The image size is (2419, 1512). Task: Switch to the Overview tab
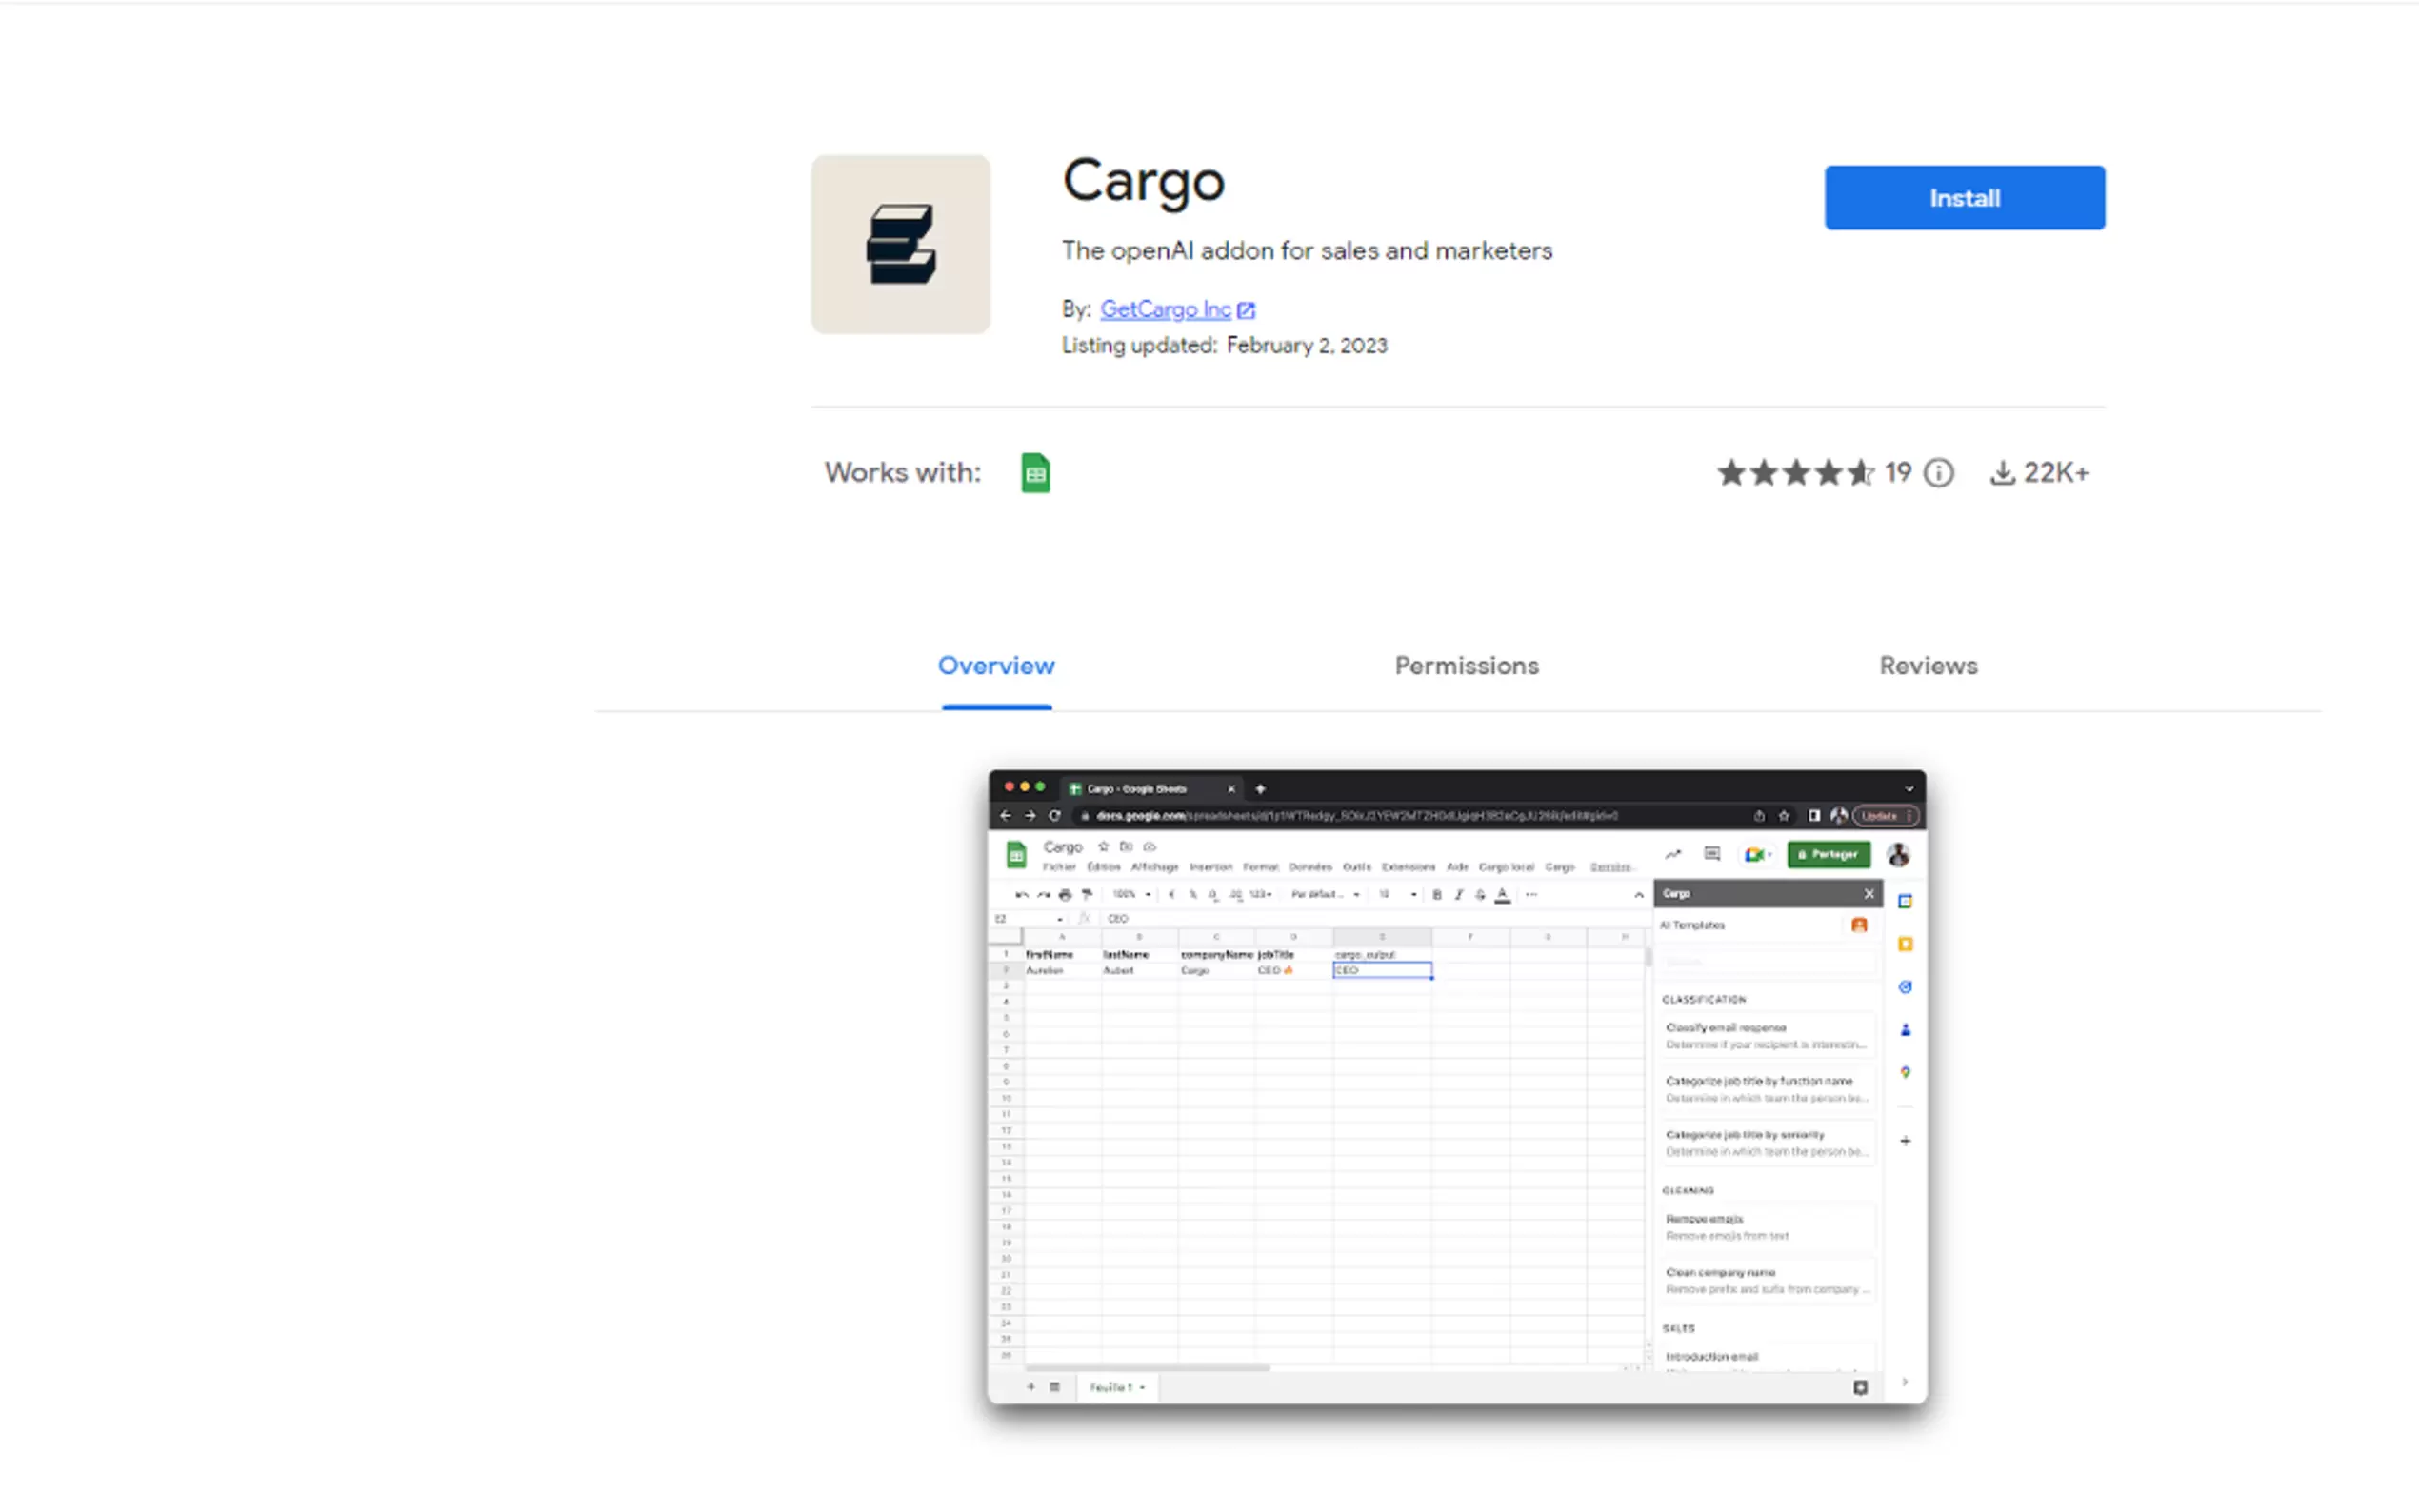pyautogui.click(x=996, y=666)
